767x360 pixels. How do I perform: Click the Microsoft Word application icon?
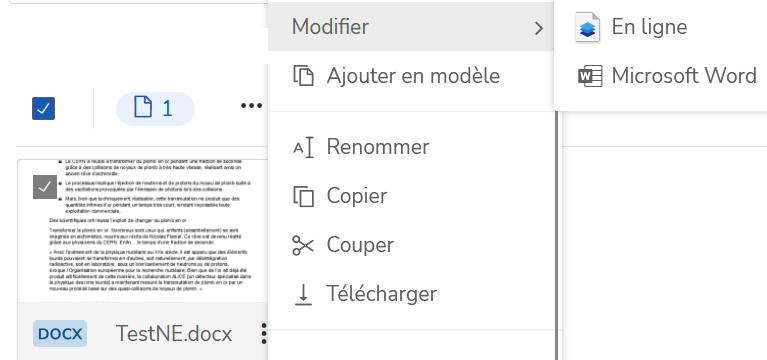point(590,76)
